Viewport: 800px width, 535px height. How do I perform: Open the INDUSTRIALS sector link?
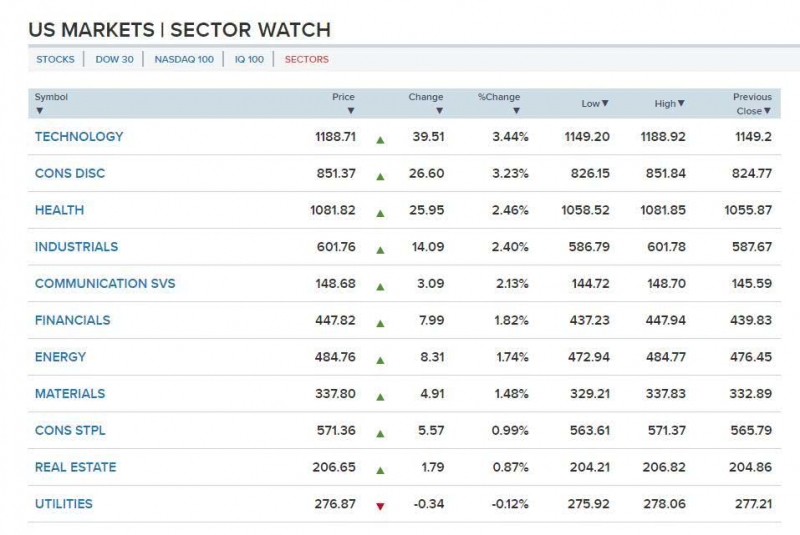click(76, 247)
